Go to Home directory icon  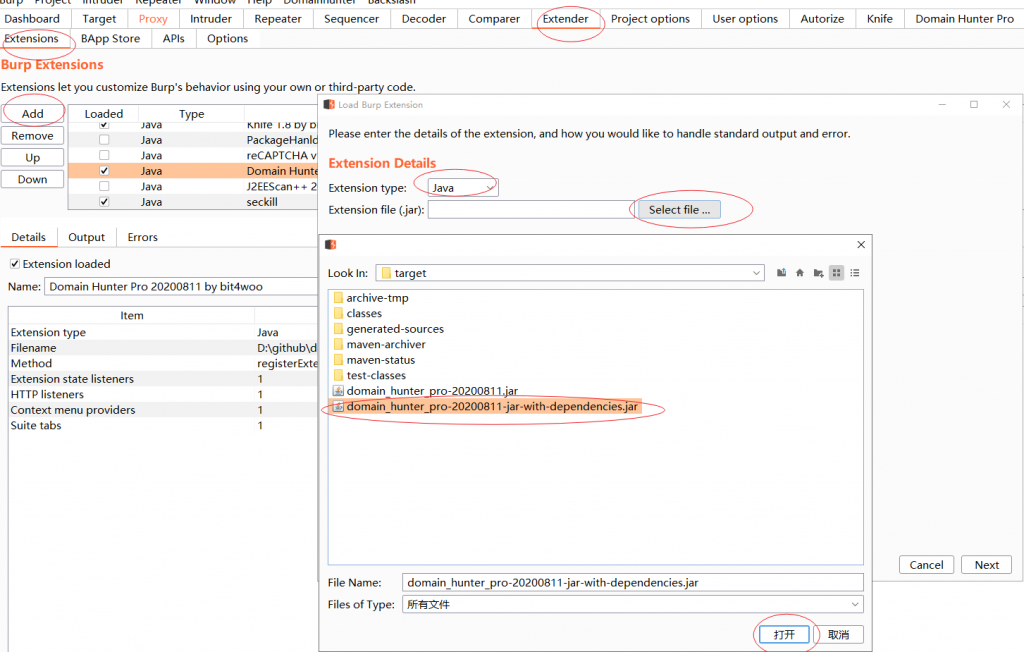click(x=800, y=273)
